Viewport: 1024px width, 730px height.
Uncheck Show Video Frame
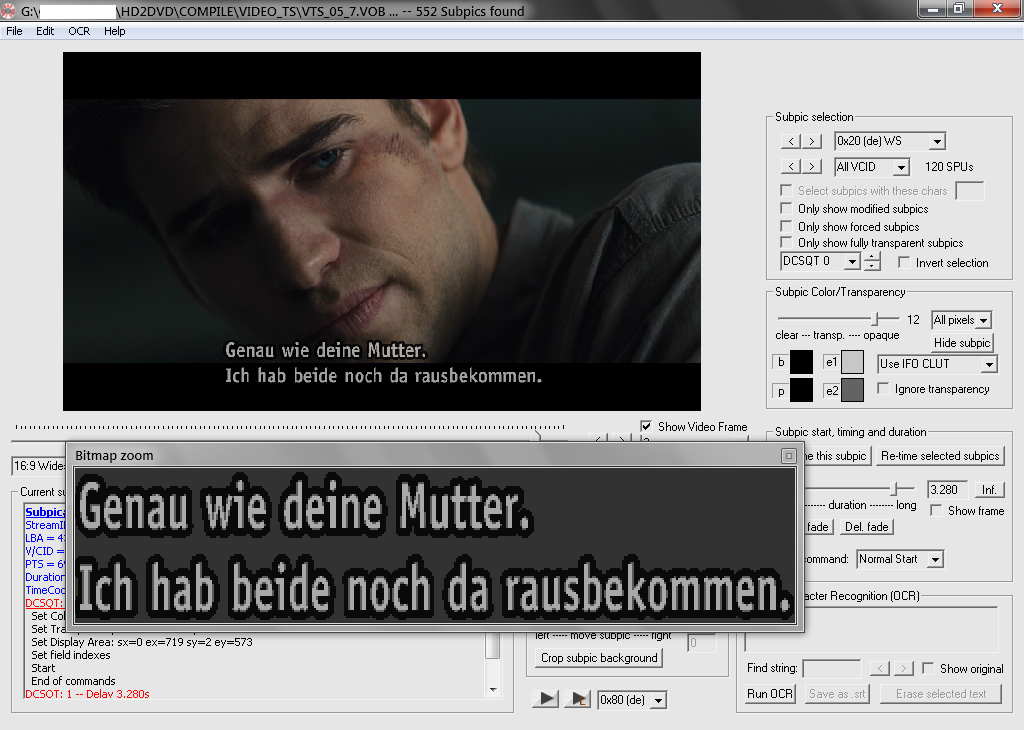tap(646, 426)
